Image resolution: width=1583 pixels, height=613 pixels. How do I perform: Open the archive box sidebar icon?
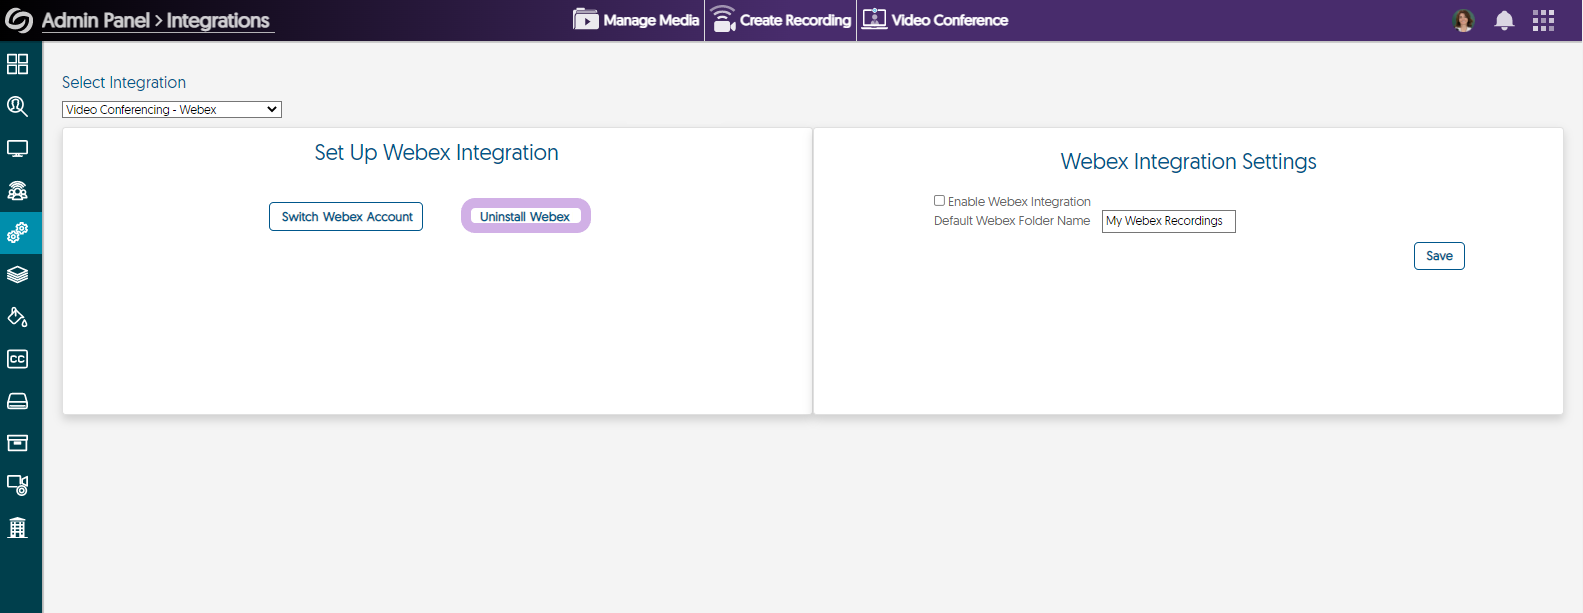(18, 443)
